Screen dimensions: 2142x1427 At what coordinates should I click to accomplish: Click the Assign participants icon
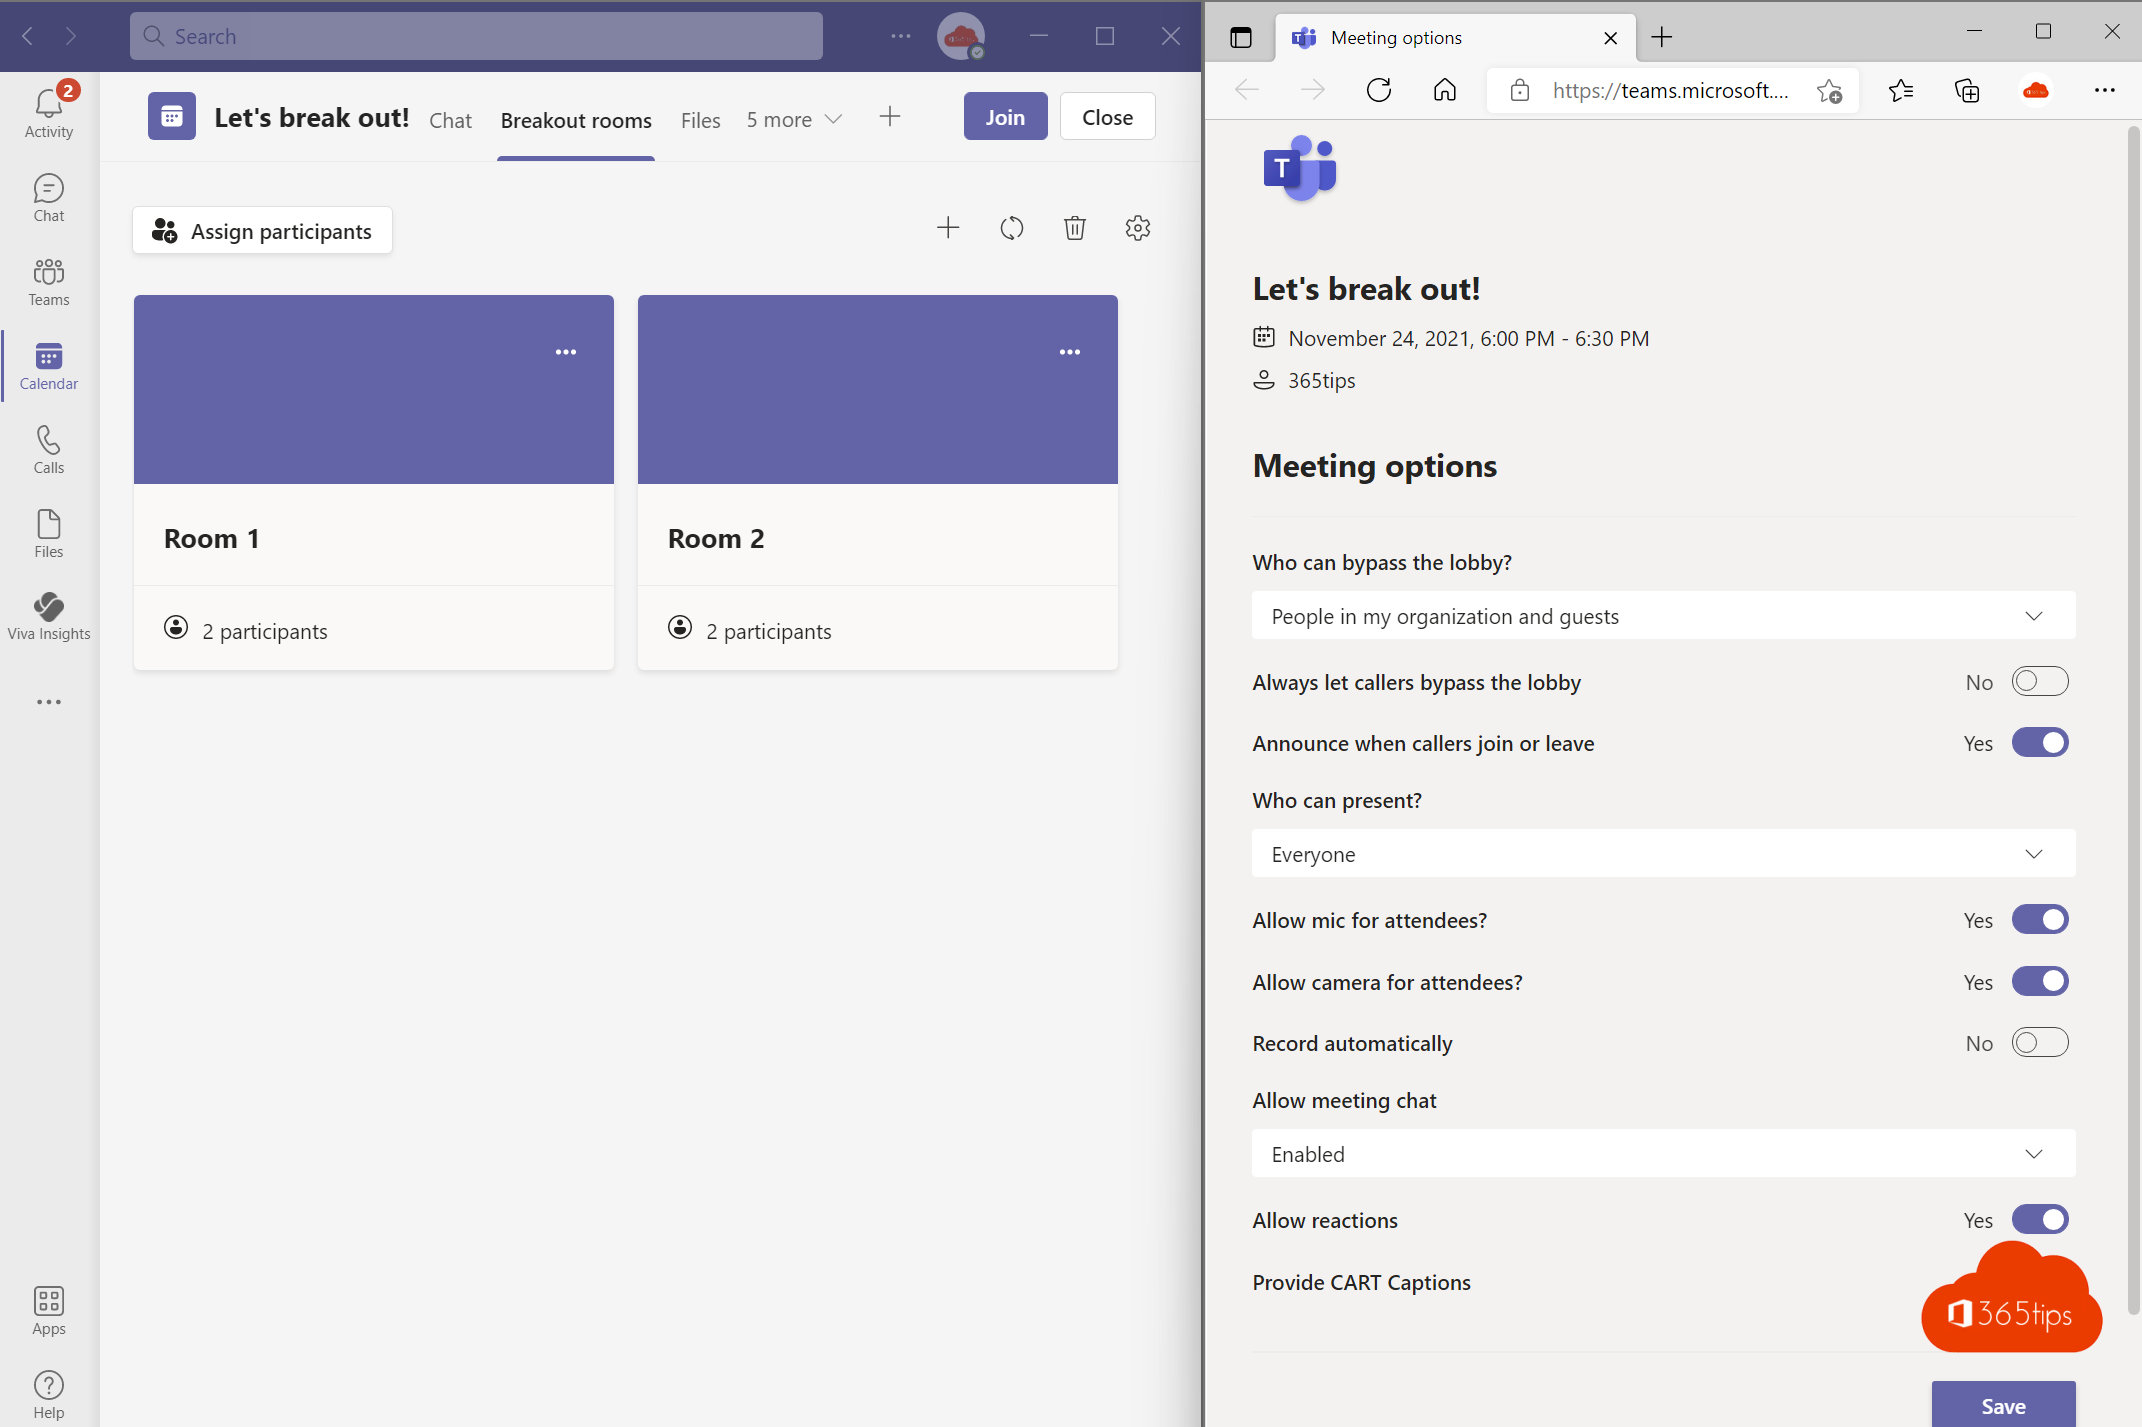point(162,231)
